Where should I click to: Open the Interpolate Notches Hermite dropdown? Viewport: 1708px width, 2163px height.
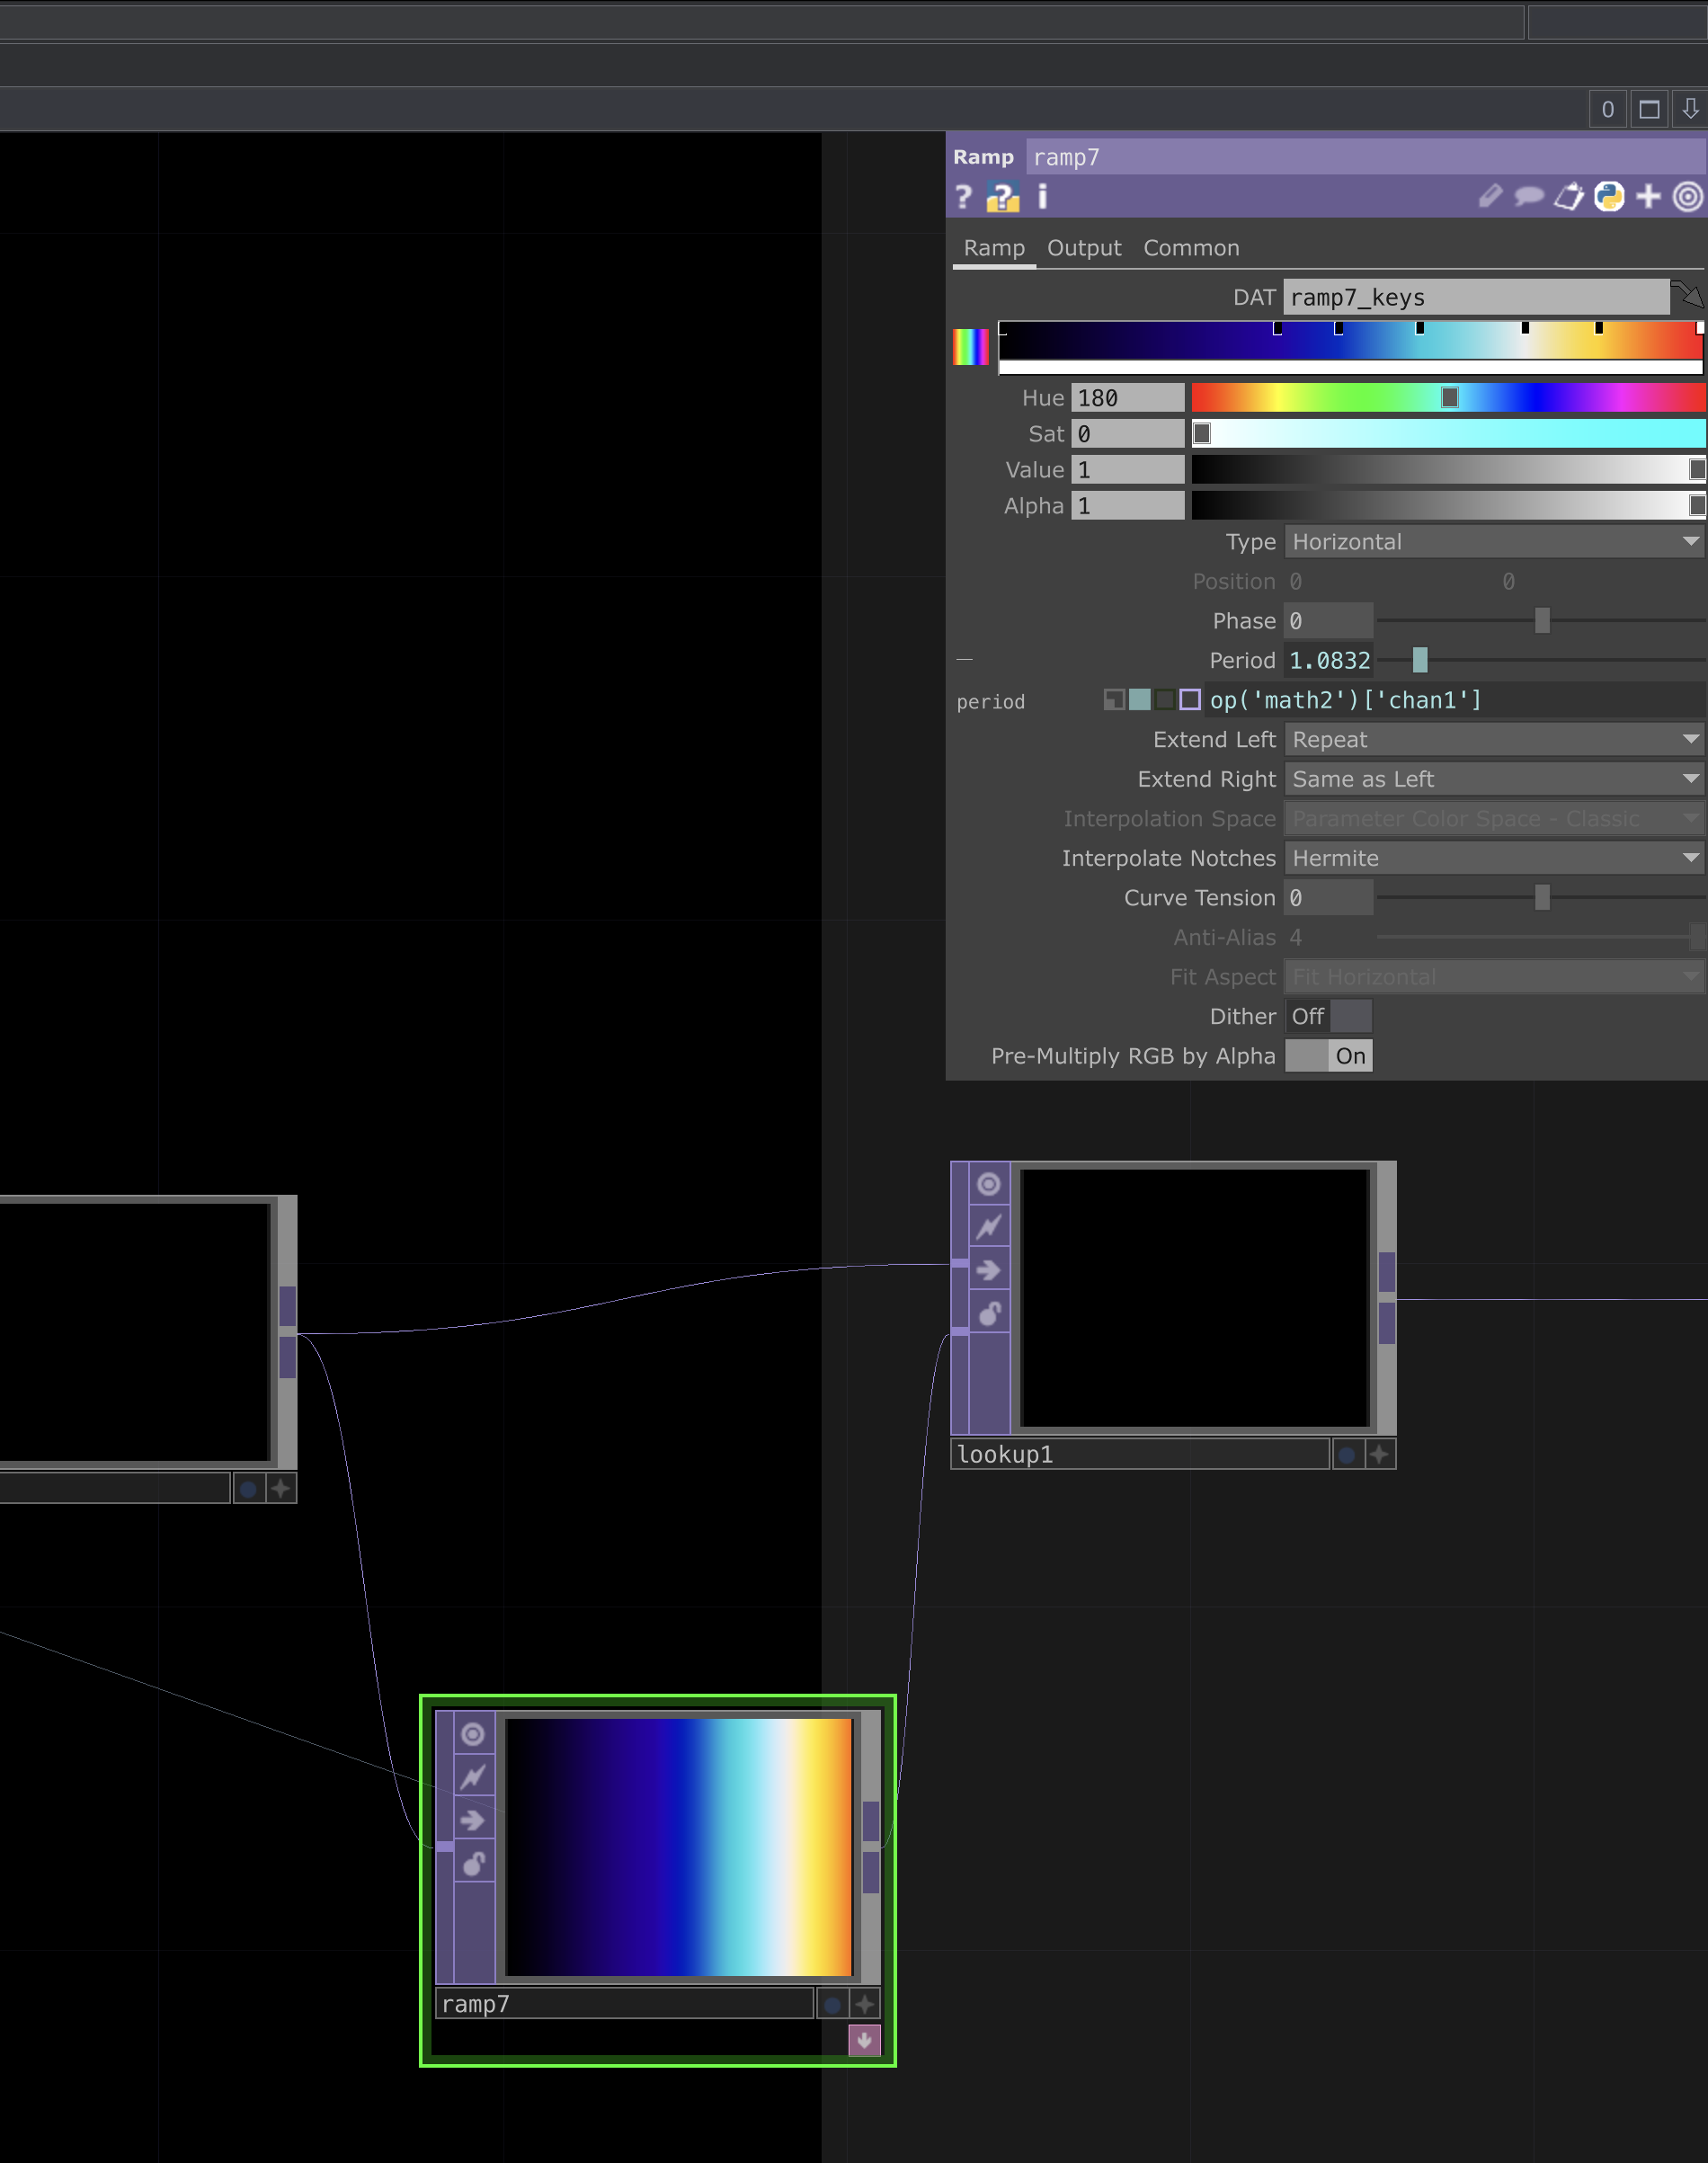(1494, 858)
